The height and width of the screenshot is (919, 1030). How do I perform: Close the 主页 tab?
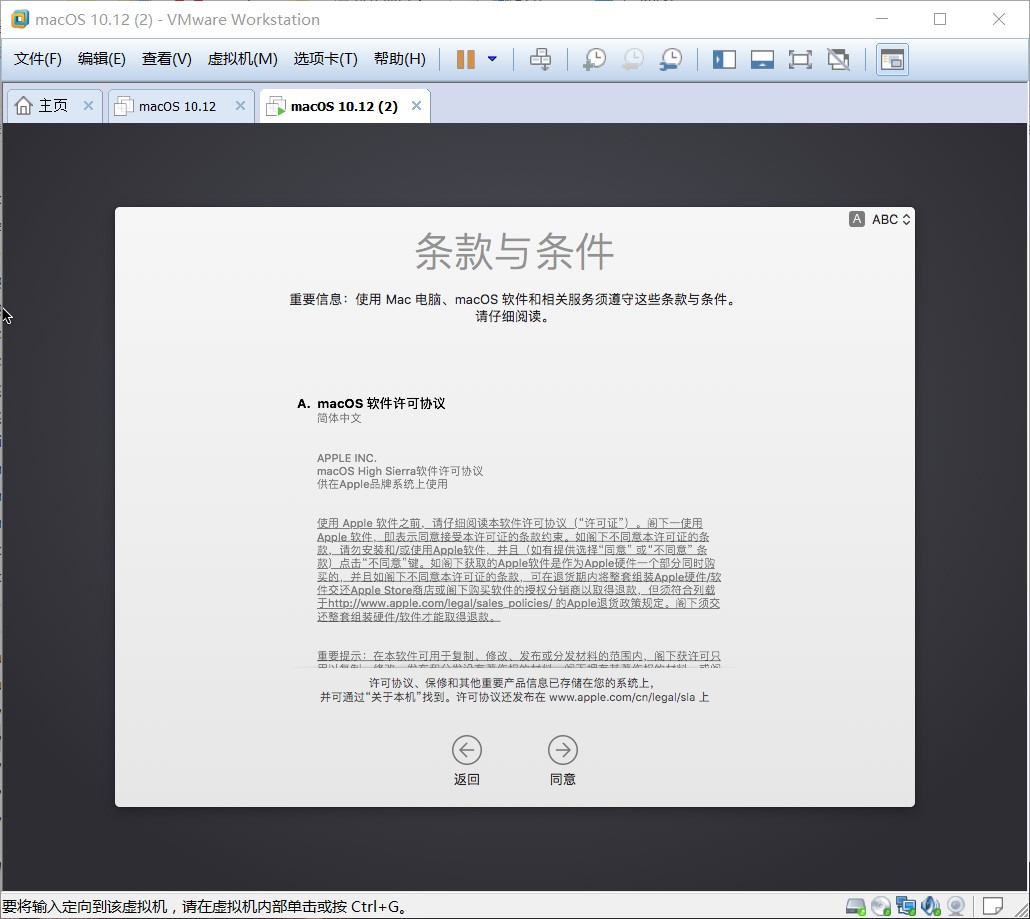click(88, 106)
